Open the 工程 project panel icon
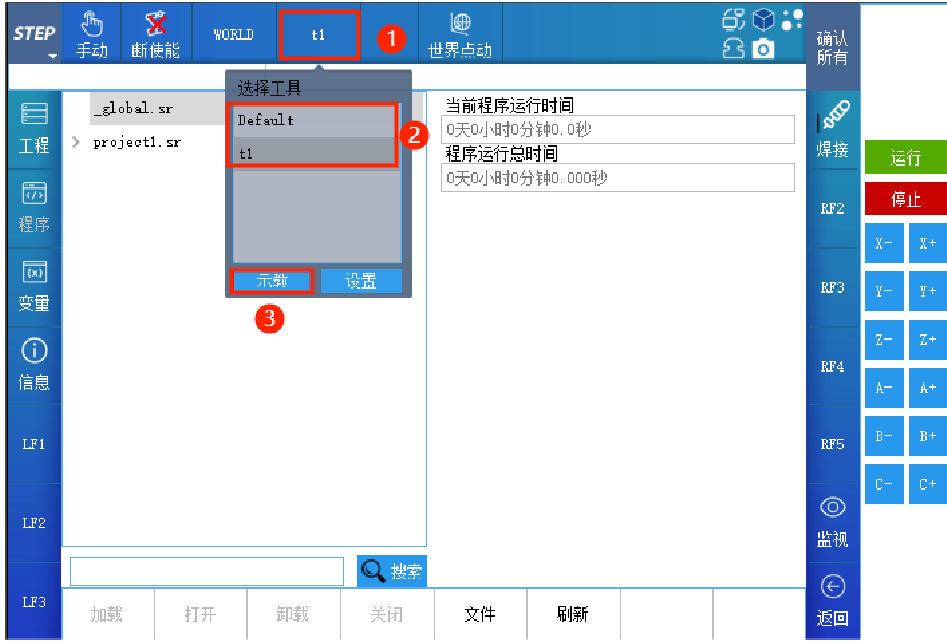 coord(34,128)
